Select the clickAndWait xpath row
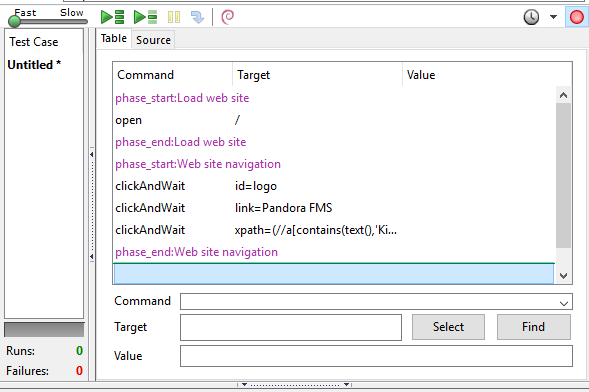 pyautogui.click(x=334, y=230)
